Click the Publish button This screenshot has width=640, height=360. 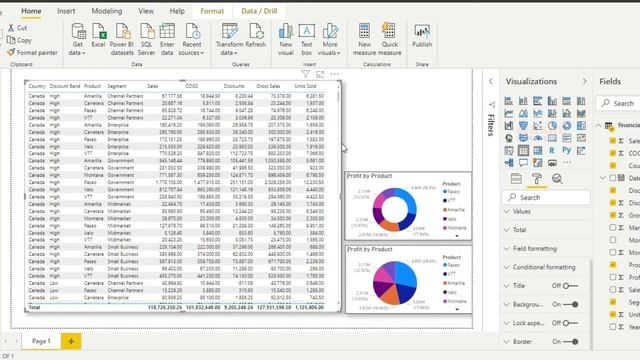422,36
